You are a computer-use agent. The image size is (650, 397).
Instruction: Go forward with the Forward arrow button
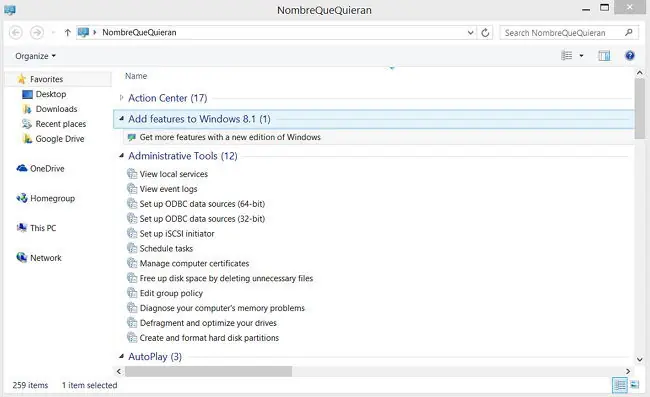pos(37,32)
